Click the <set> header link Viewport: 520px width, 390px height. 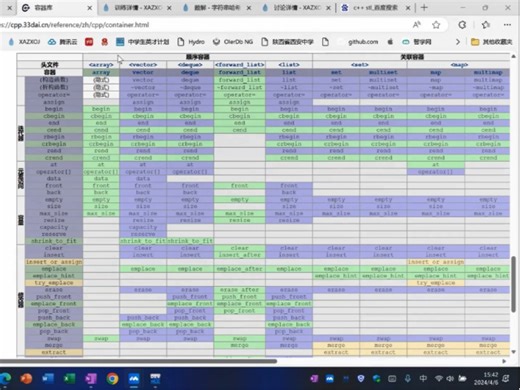pos(360,65)
